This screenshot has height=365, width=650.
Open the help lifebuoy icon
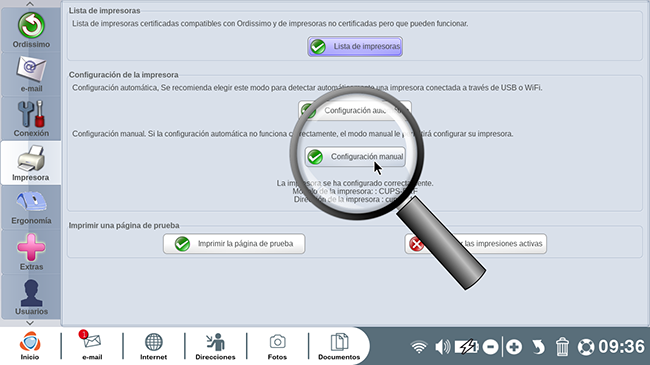(586, 347)
